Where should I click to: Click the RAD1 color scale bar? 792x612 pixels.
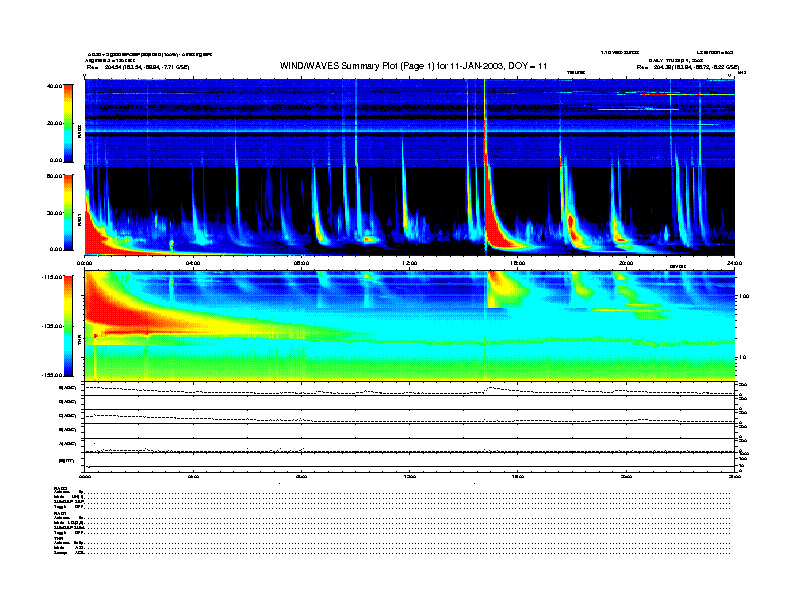[69, 213]
